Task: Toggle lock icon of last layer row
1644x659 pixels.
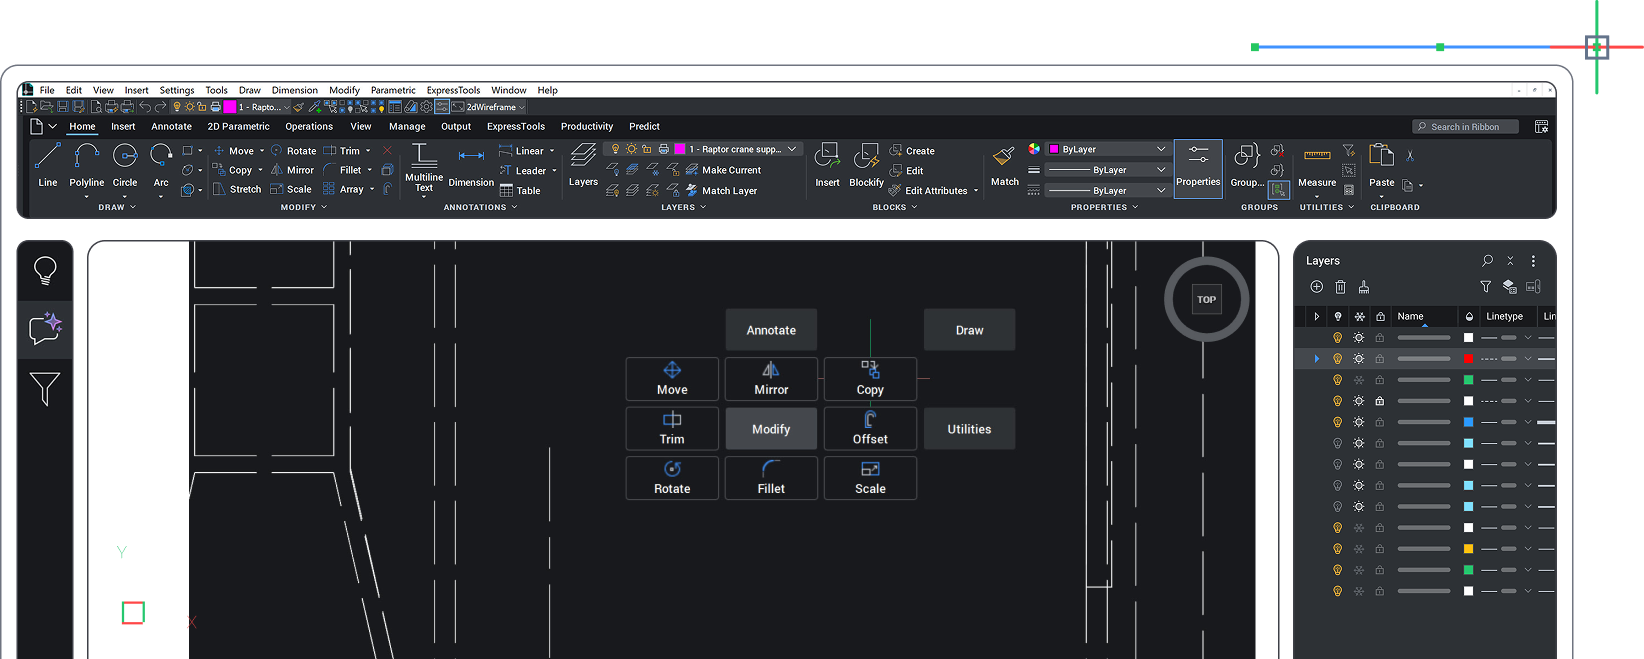Action: [x=1380, y=591]
